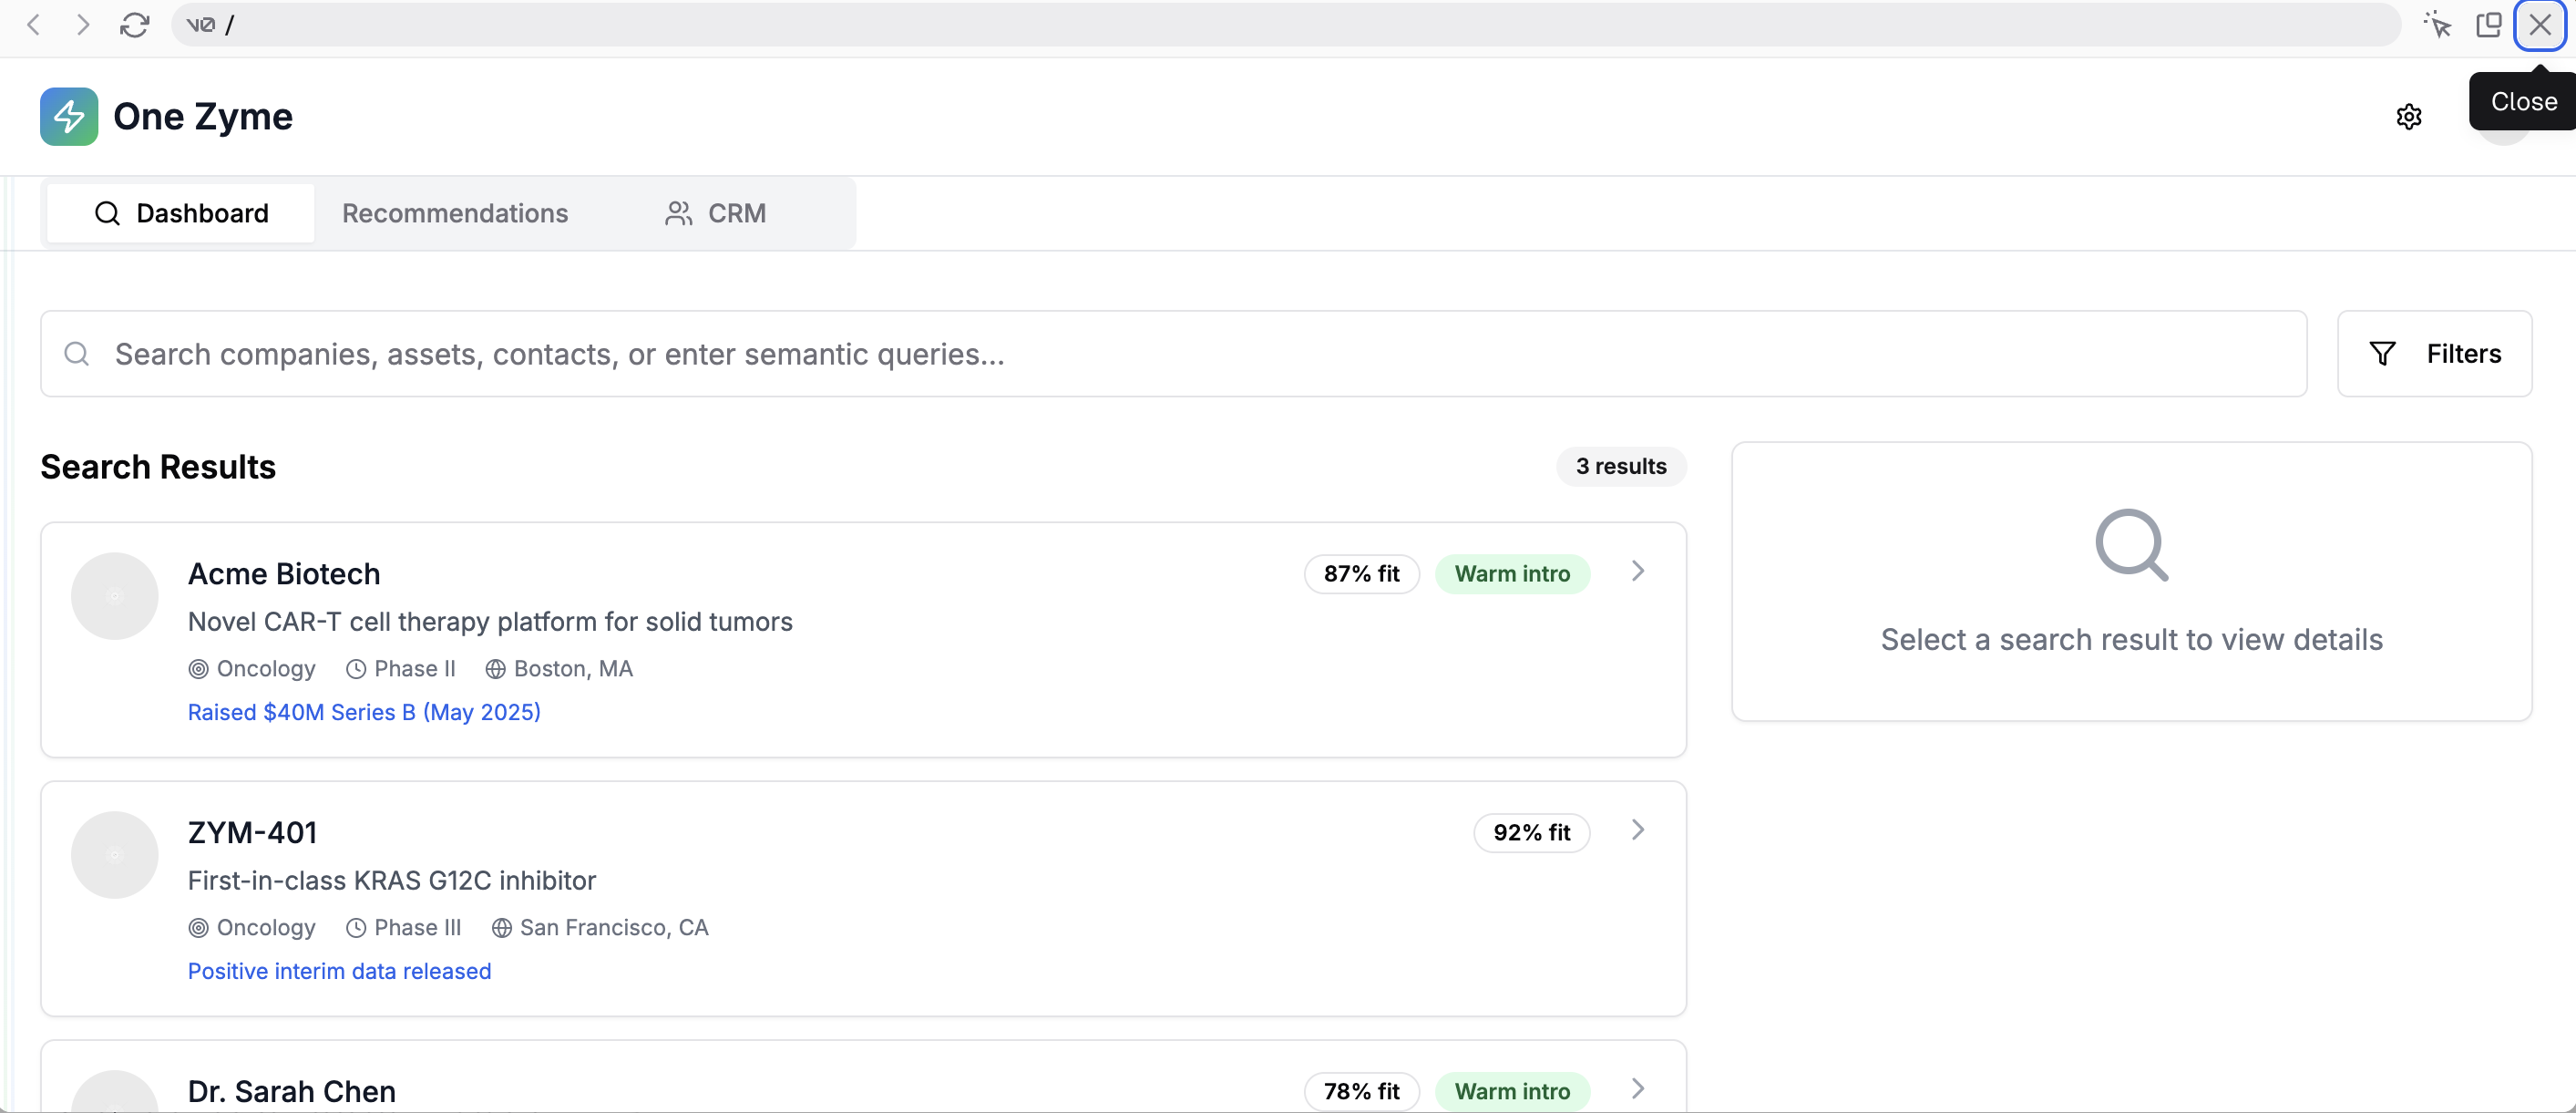This screenshot has width=2576, height=1113.
Task: Click the San Francisco, CA location text
Action: point(614,928)
